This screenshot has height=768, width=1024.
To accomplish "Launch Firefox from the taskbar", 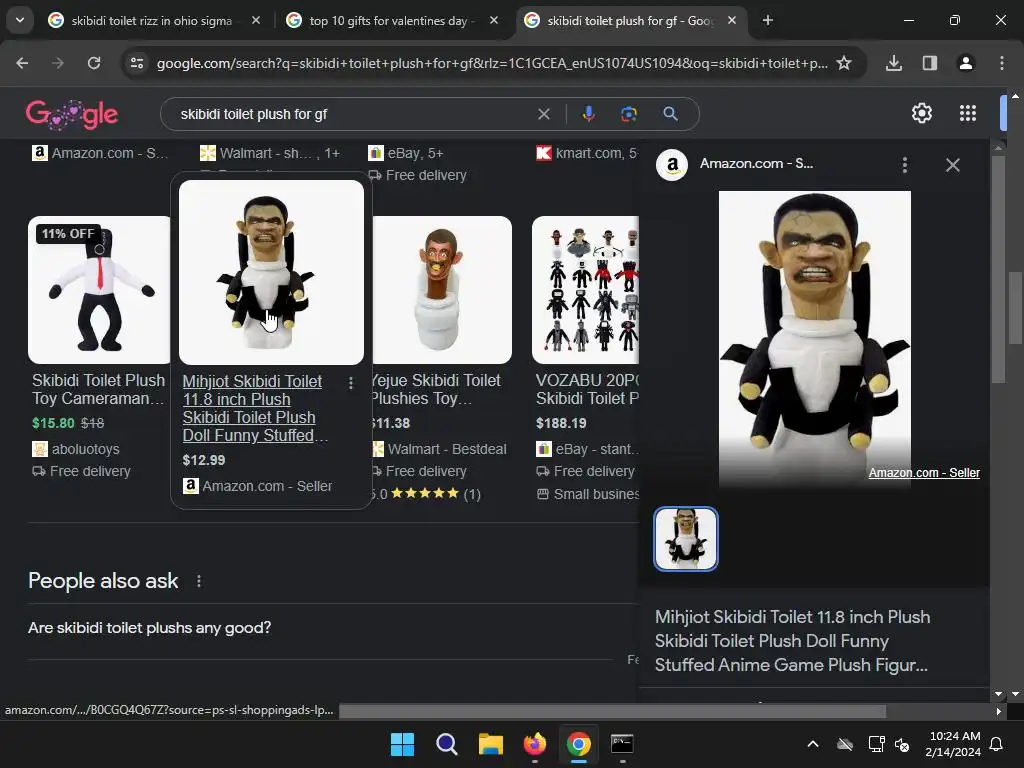I will click(x=535, y=744).
